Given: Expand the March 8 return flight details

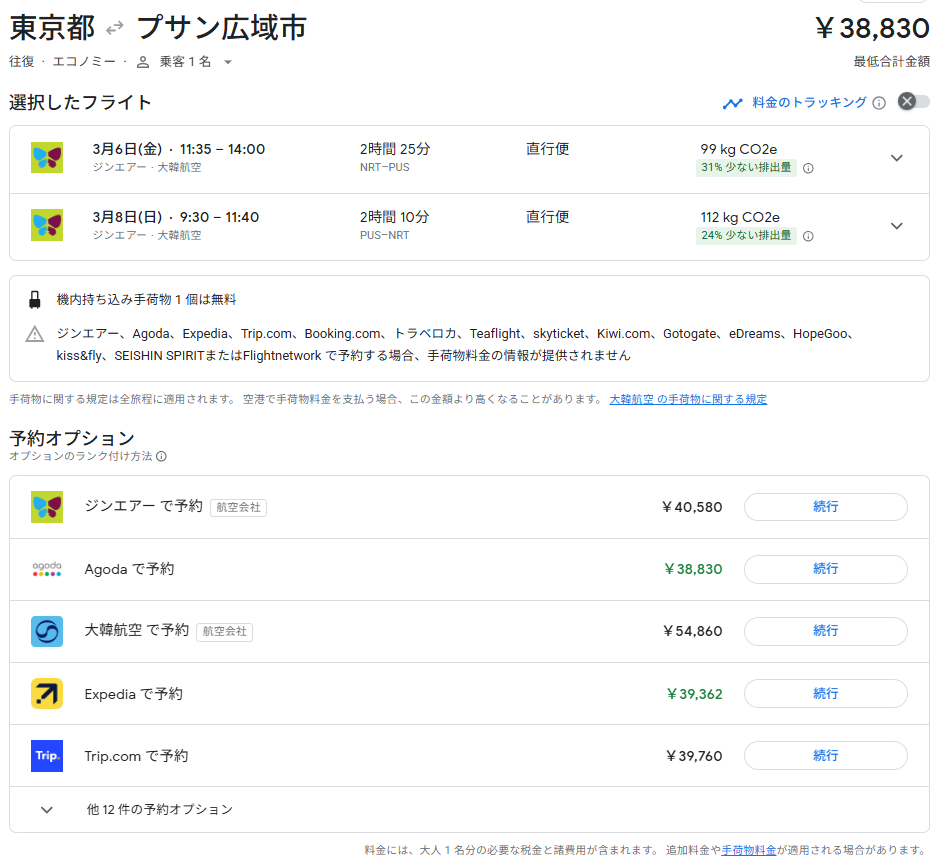Looking at the screenshot, I should (x=896, y=226).
